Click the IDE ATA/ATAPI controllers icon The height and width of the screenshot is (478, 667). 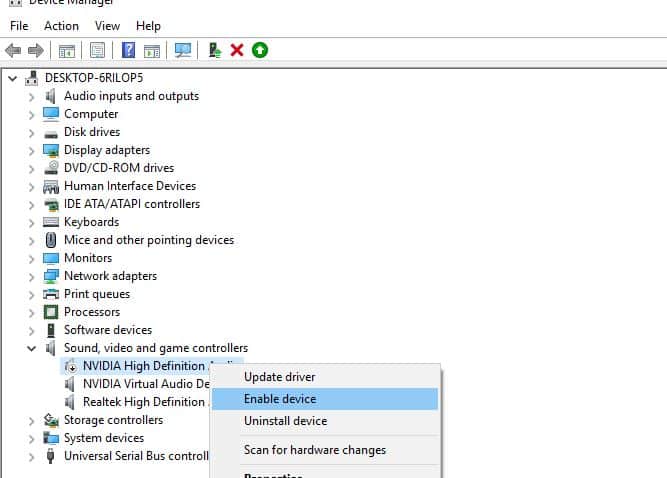[51, 205]
